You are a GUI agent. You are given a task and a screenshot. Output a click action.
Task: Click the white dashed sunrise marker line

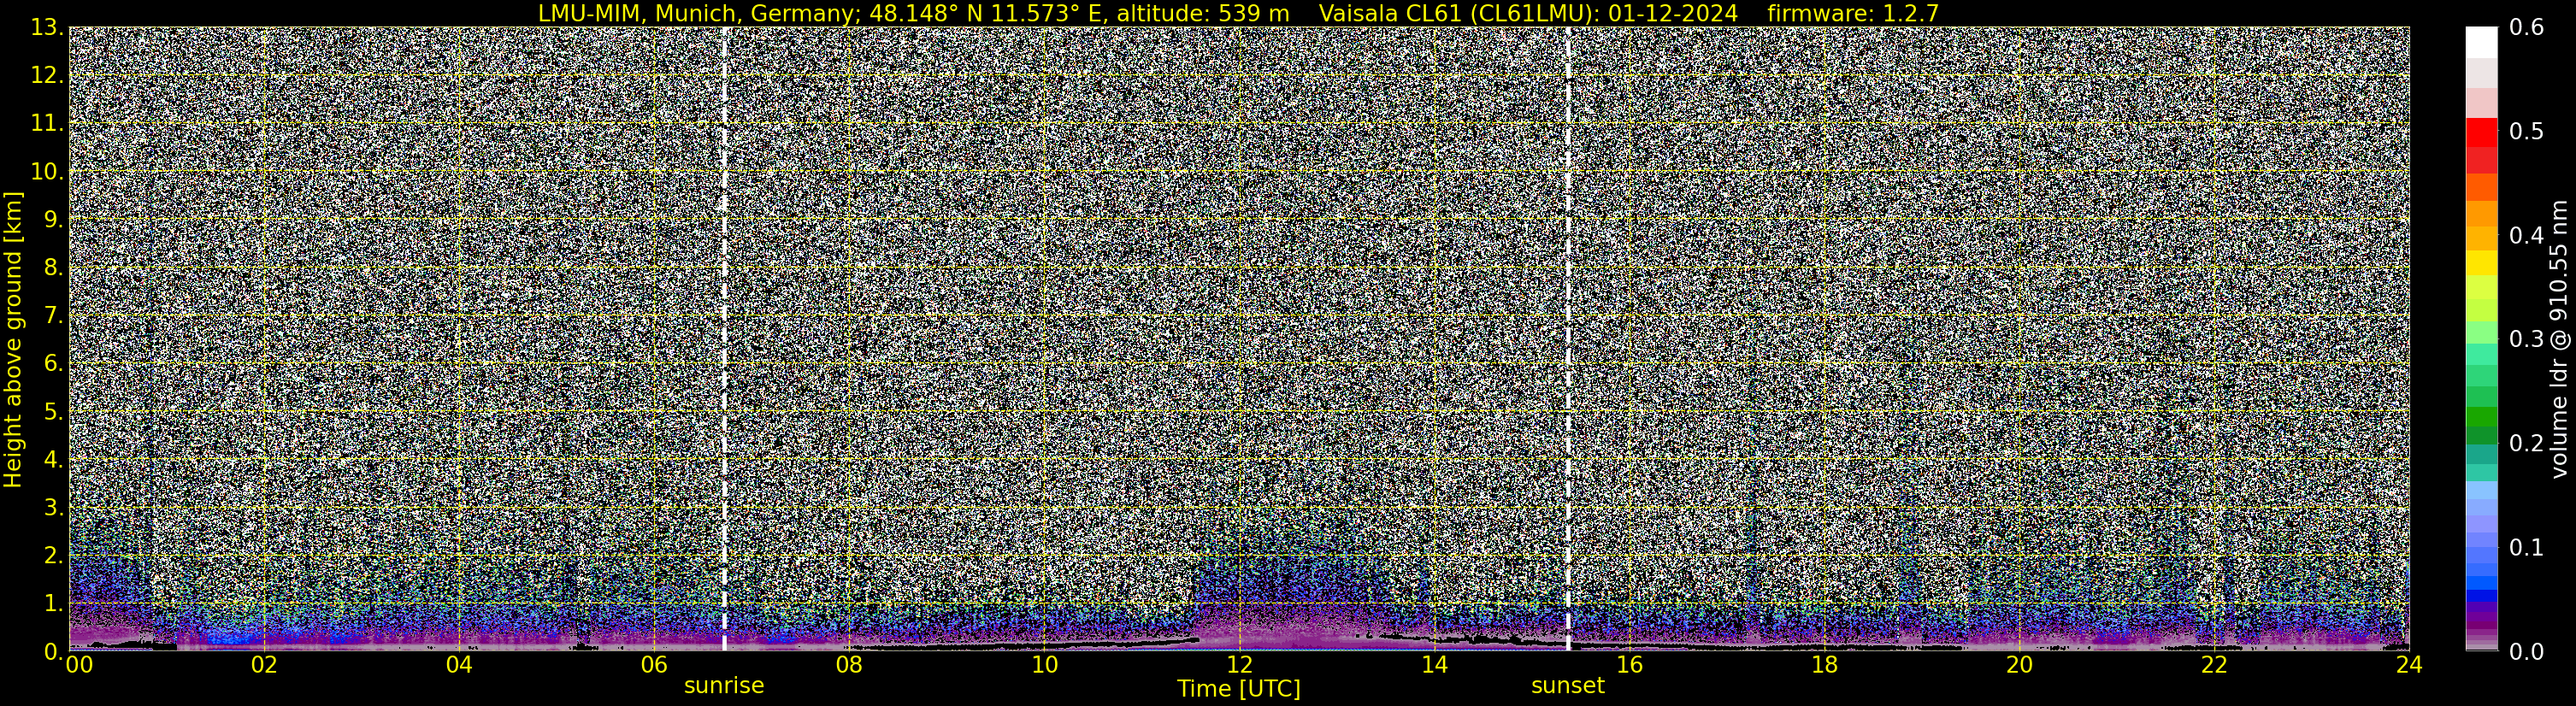724,338
